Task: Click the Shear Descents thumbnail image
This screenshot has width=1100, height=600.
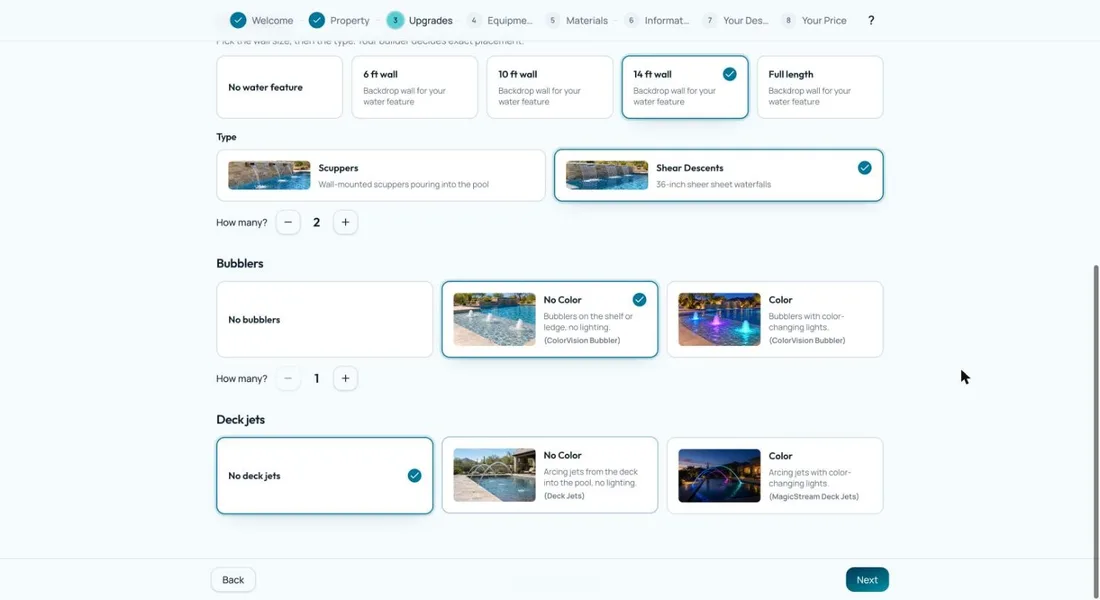Action: (607, 175)
